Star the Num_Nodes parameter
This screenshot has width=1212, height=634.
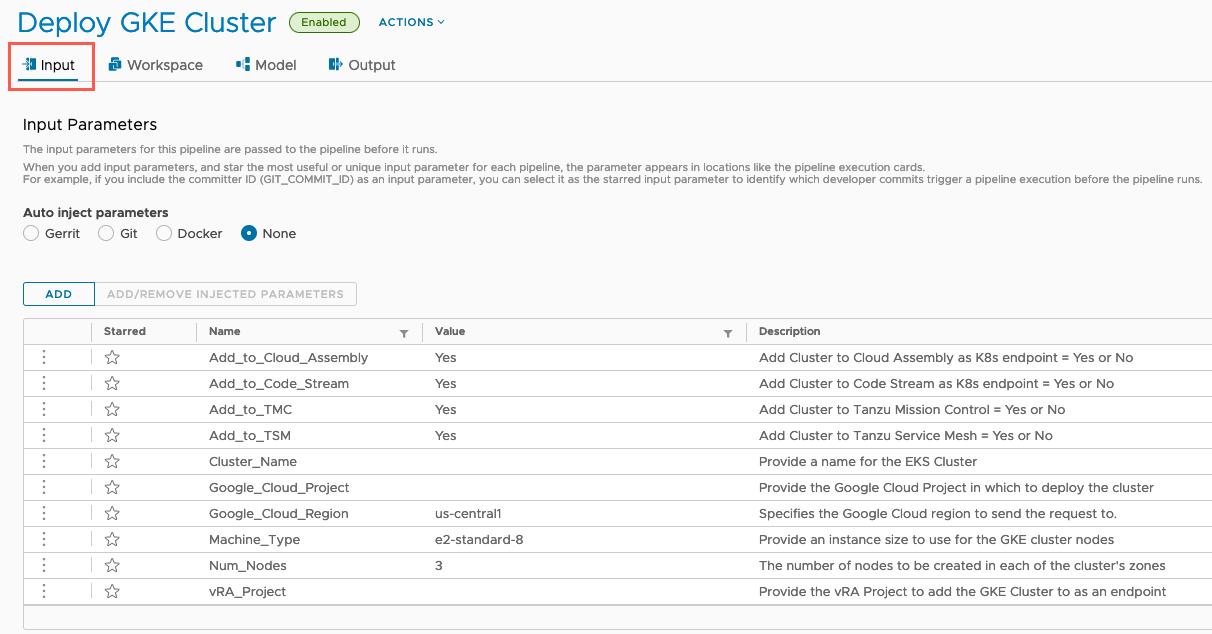point(112,565)
